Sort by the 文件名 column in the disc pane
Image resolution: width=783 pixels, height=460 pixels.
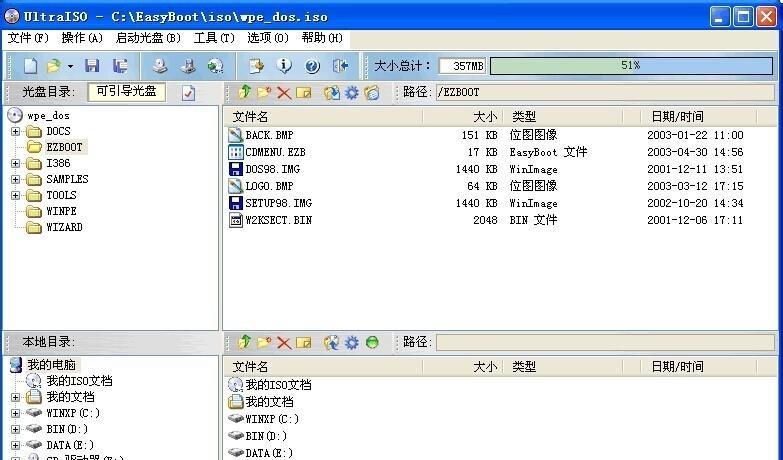tap(324, 117)
